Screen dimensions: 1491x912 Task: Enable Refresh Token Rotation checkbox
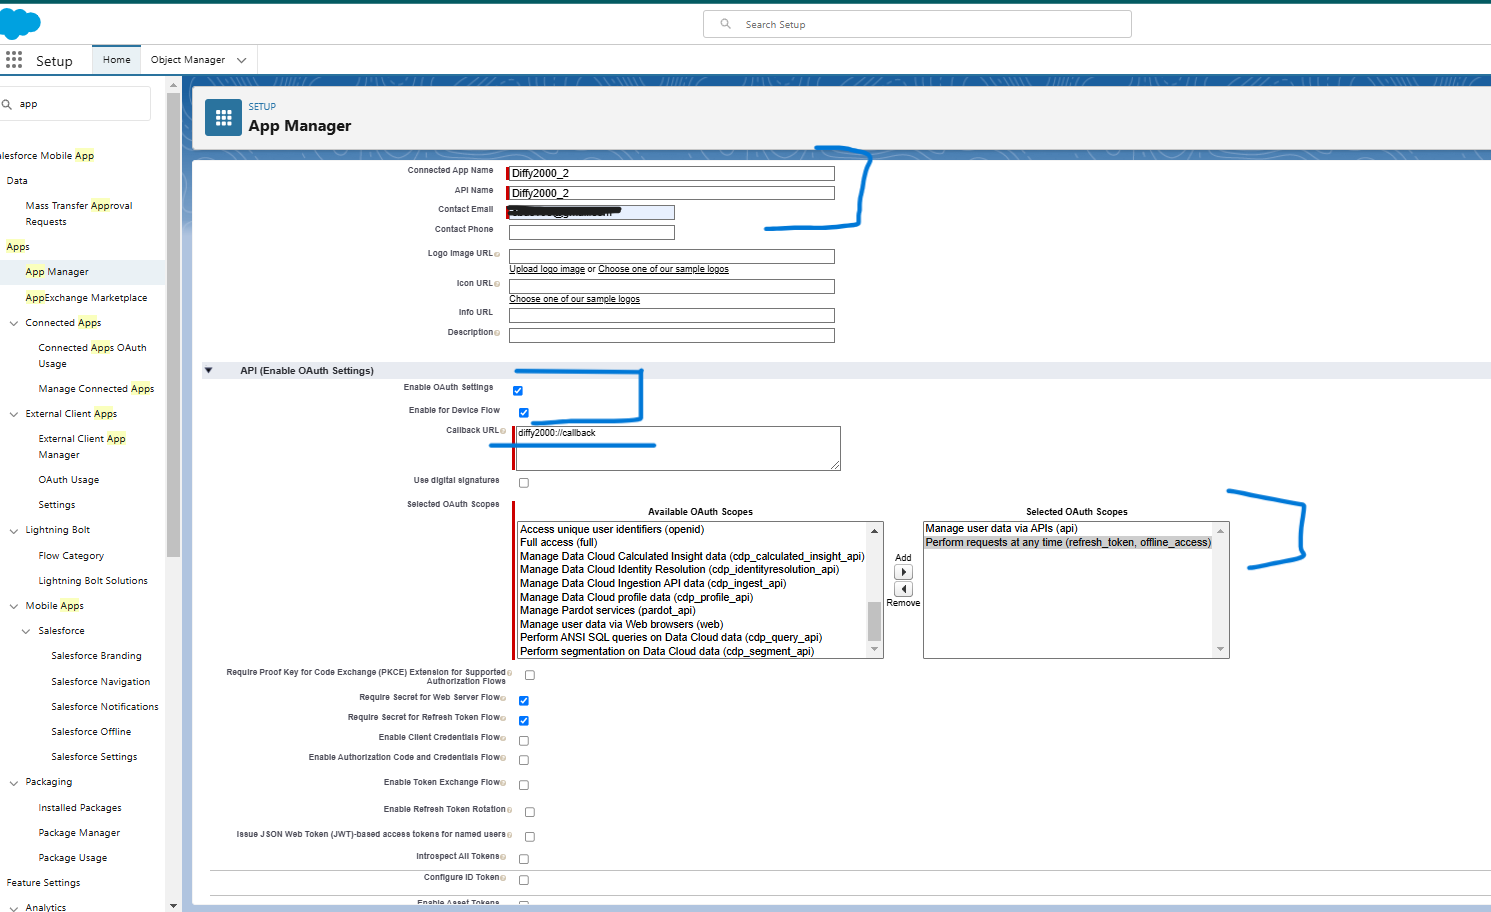(530, 812)
